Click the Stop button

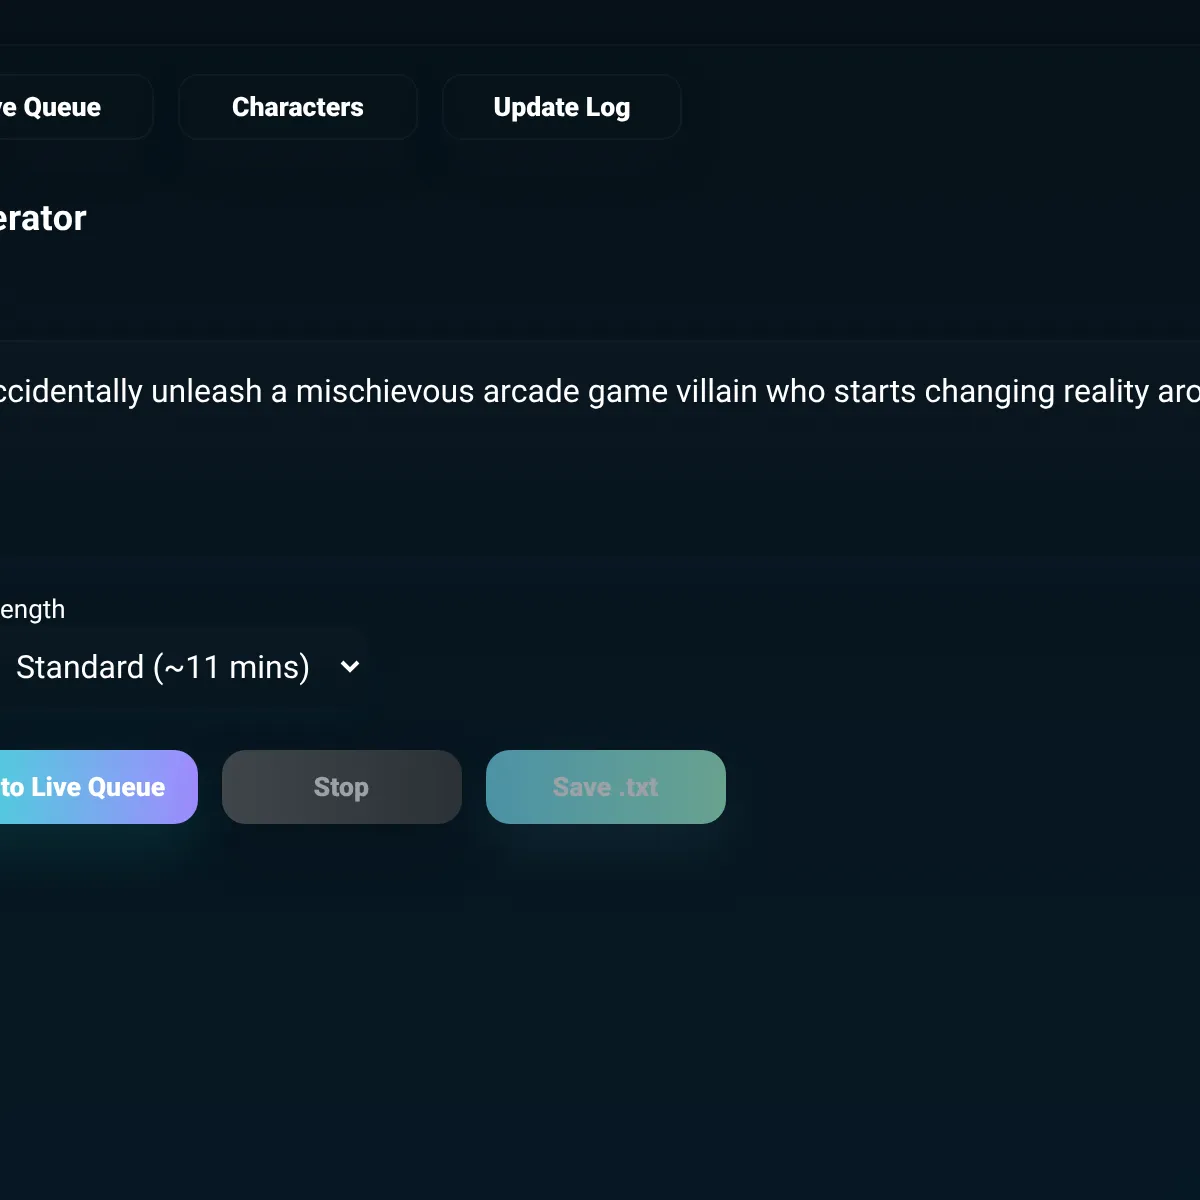[x=341, y=787]
